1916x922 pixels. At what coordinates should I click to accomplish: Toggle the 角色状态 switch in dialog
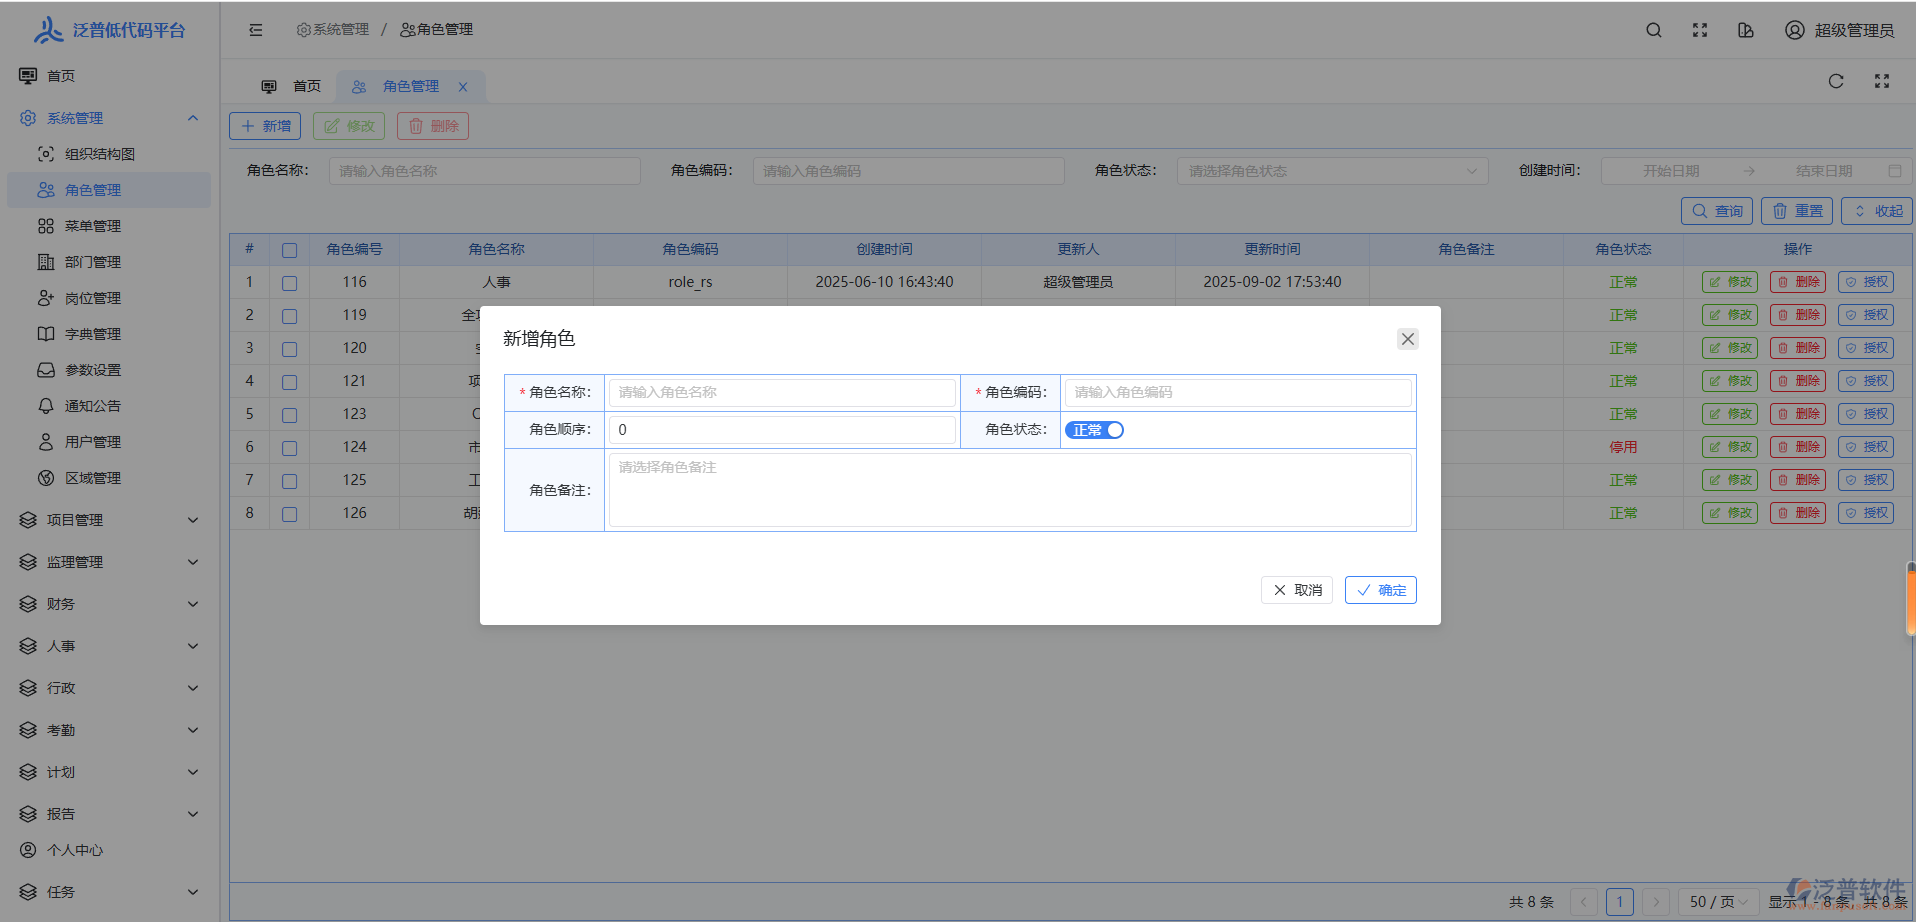coord(1094,430)
